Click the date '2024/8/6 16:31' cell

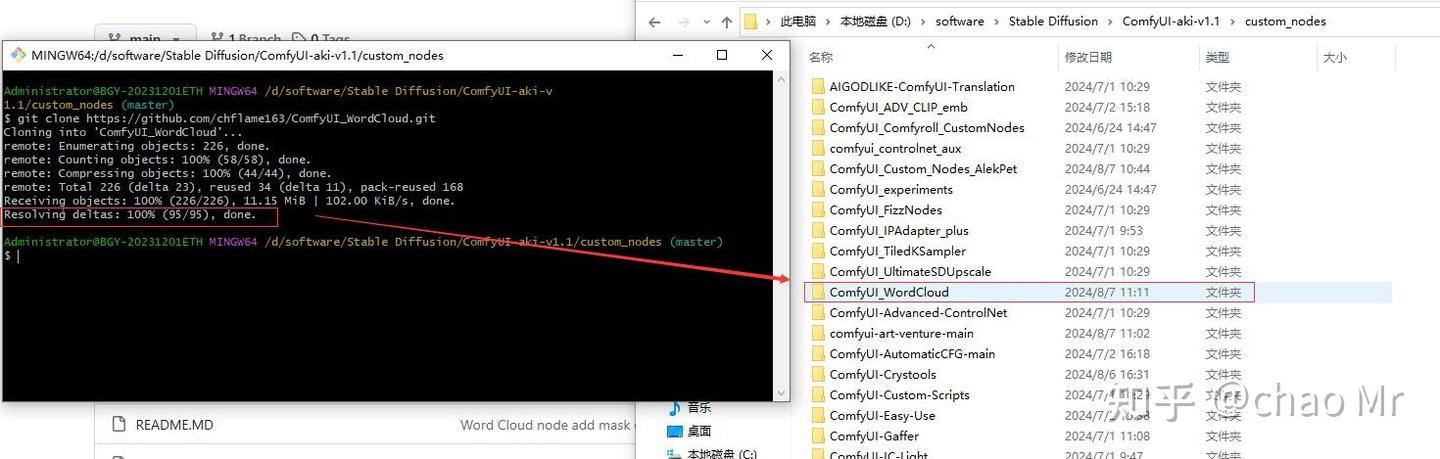pyautogui.click(x=1107, y=374)
